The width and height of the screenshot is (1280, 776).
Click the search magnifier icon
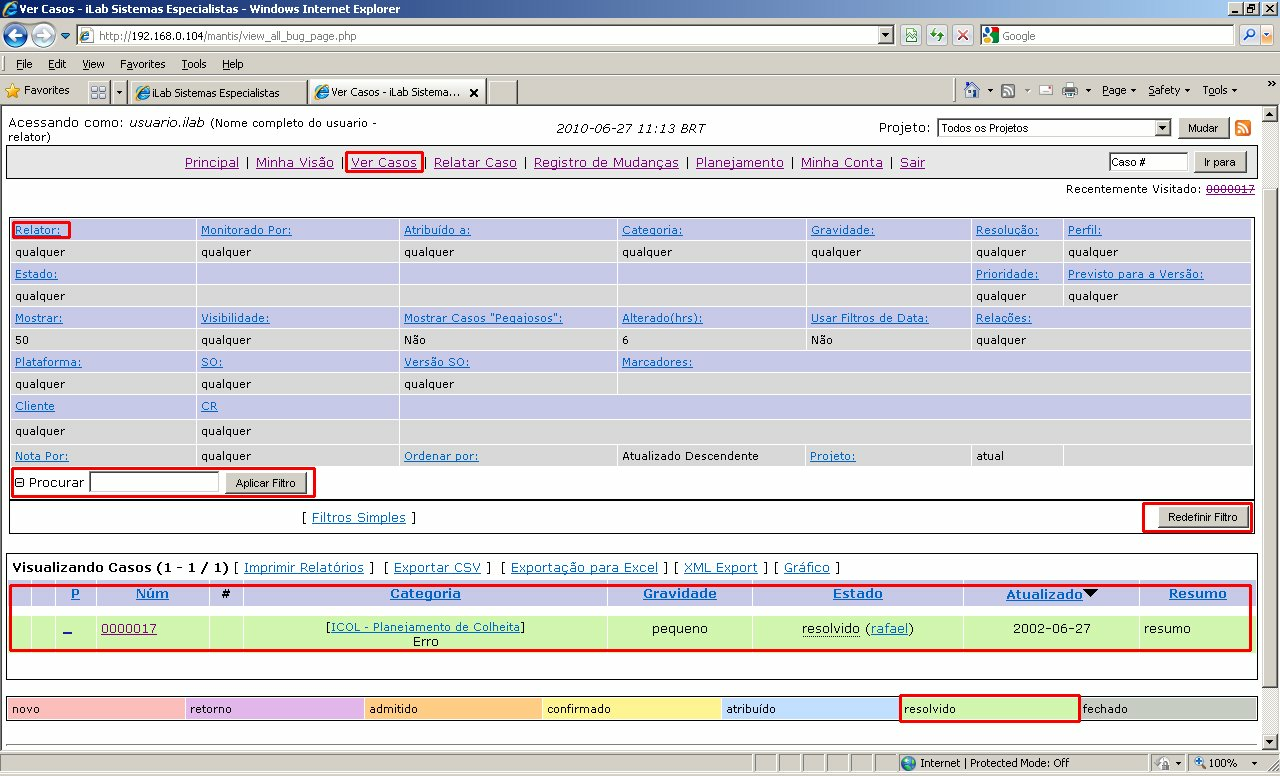point(1248,36)
